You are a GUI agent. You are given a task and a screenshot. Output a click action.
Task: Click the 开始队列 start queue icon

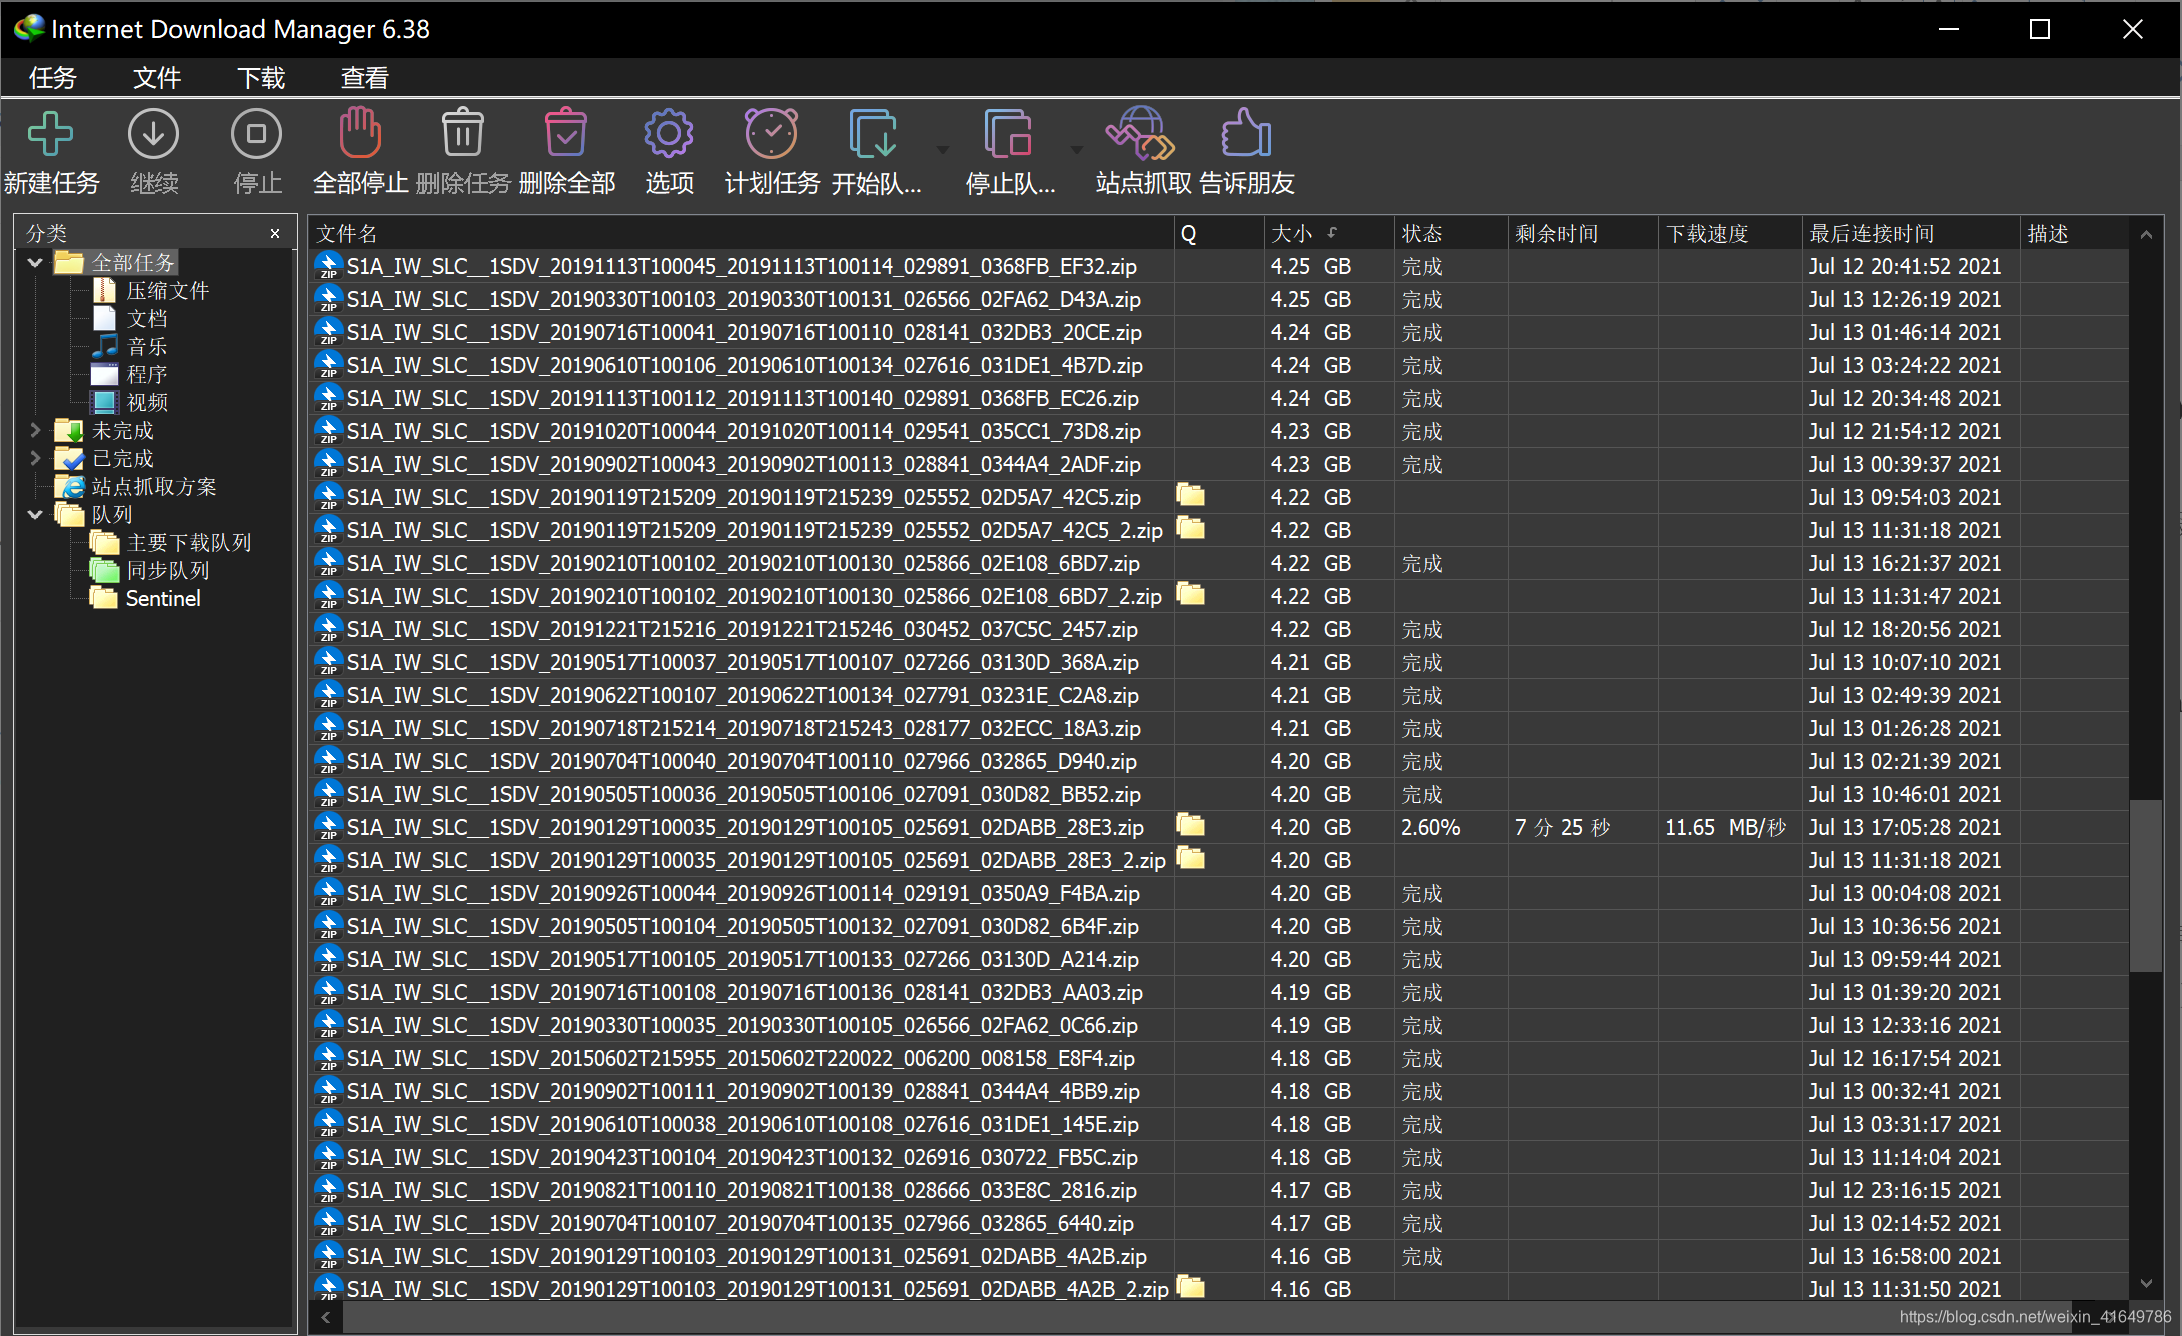tap(873, 135)
